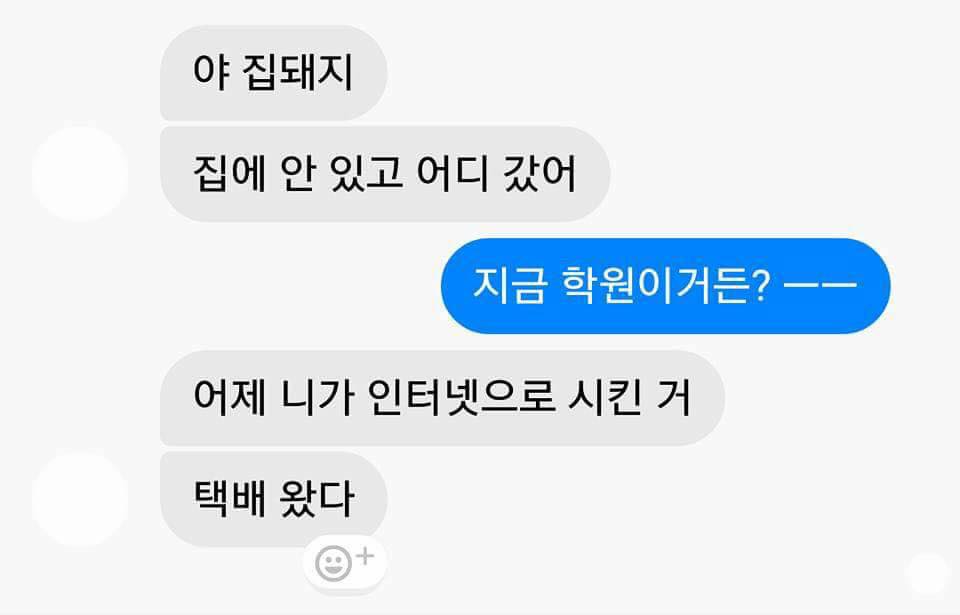
Task: Open sender avatar beside '집에 안 있고 어디 갔어'
Action: point(80,174)
